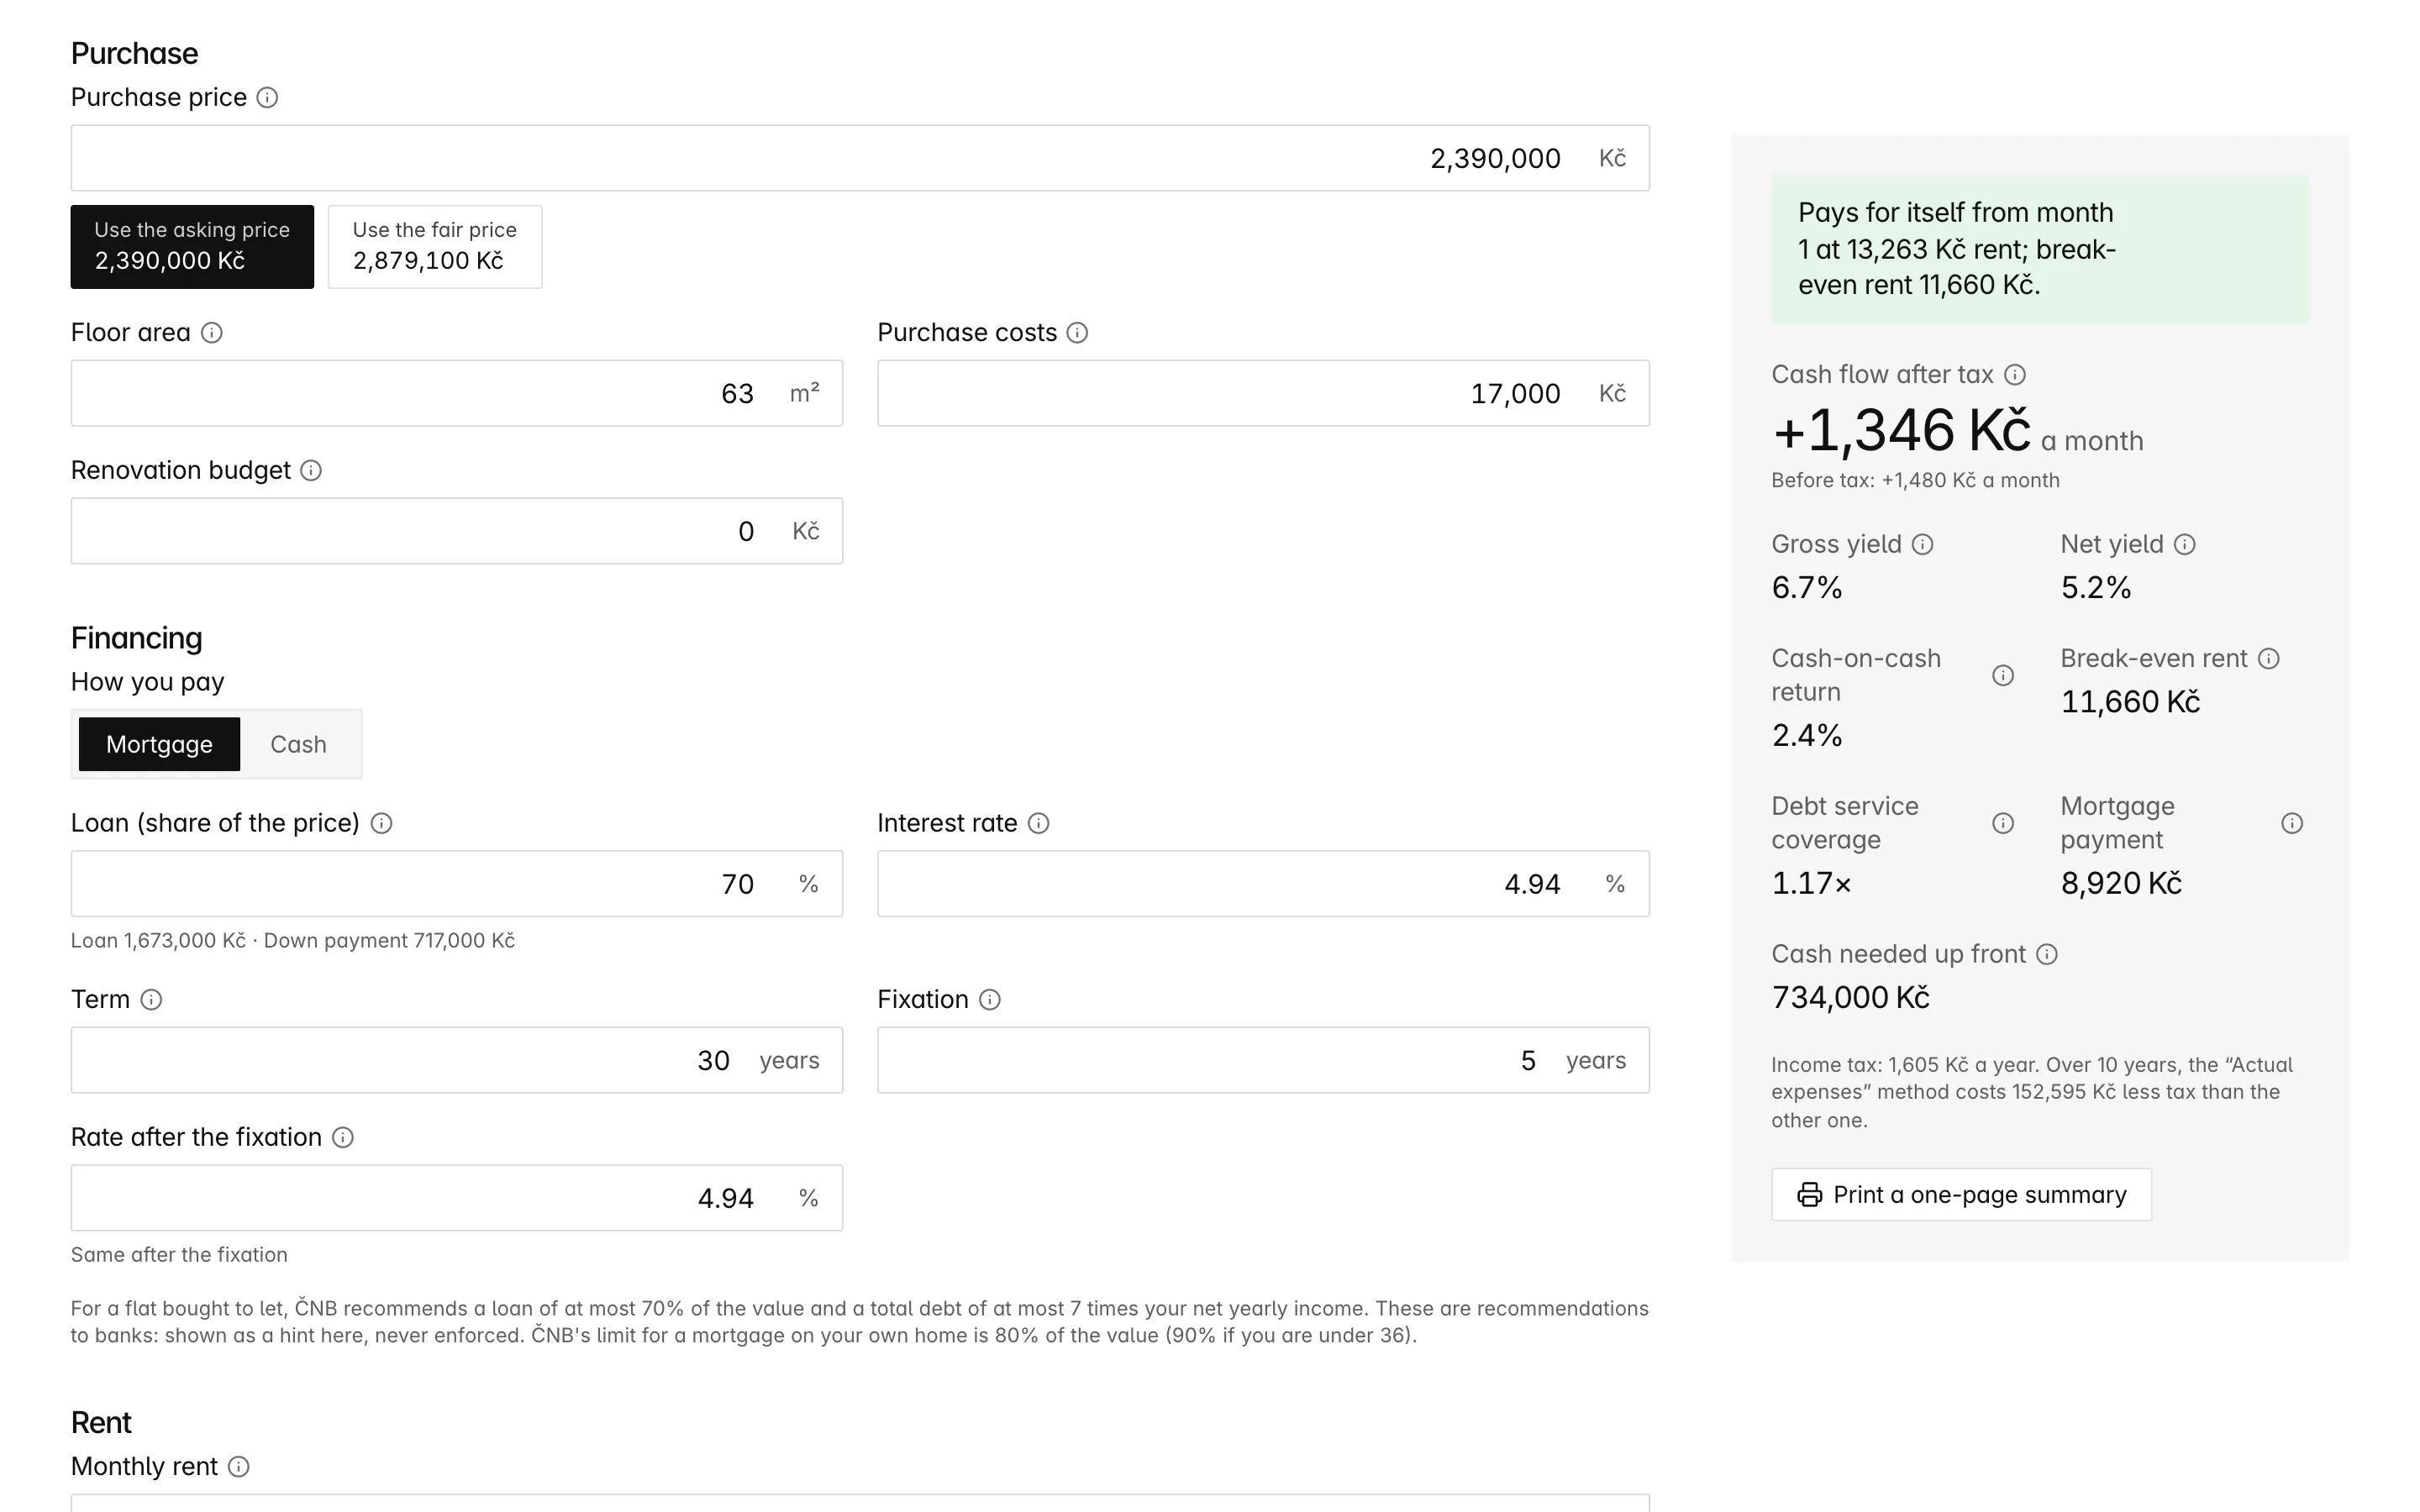This screenshot has height=1512, width=2420.
Task: Click the Gross yield info icon
Action: (1923, 544)
